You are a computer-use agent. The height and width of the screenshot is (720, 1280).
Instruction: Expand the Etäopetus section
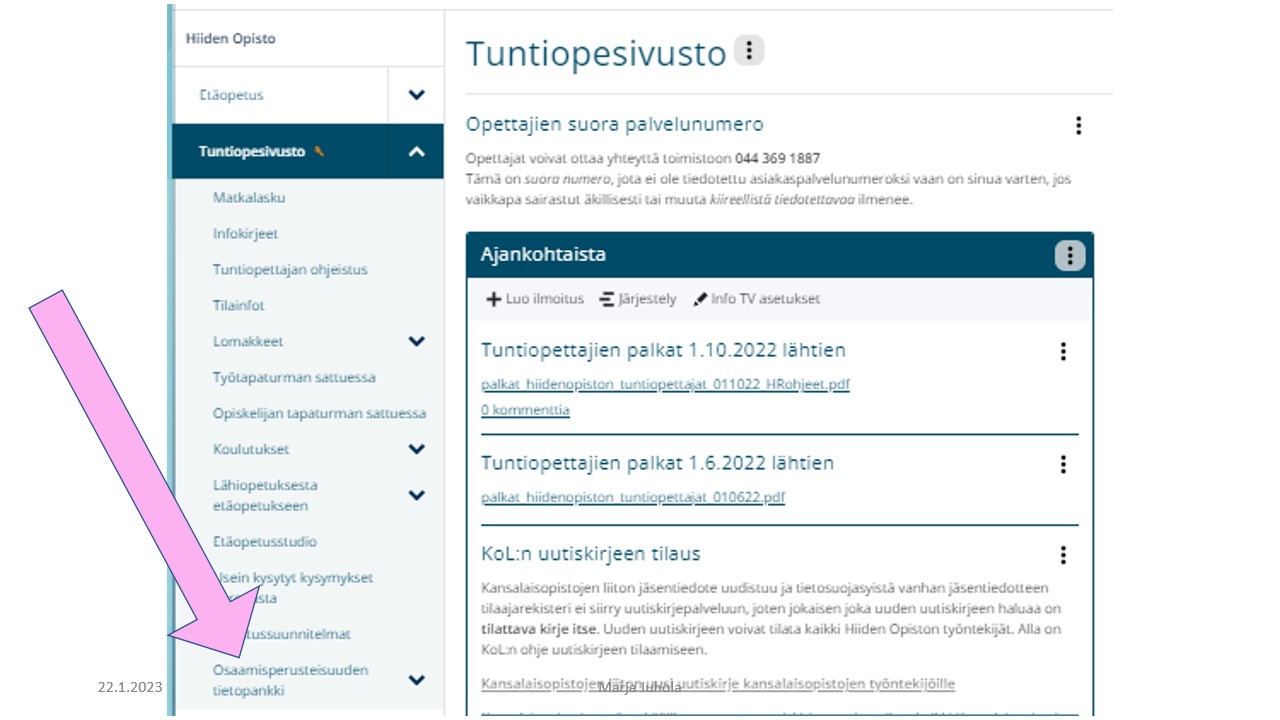[417, 95]
